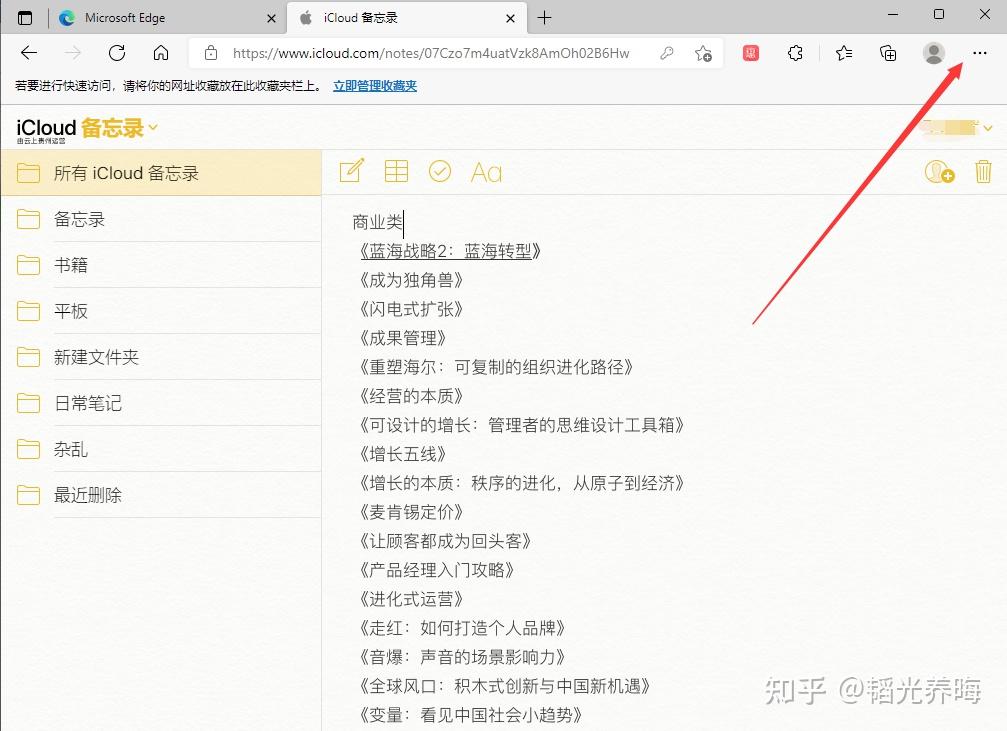Screen dimensions: 1007x731
Task: Add people to share this note
Action: coord(939,172)
